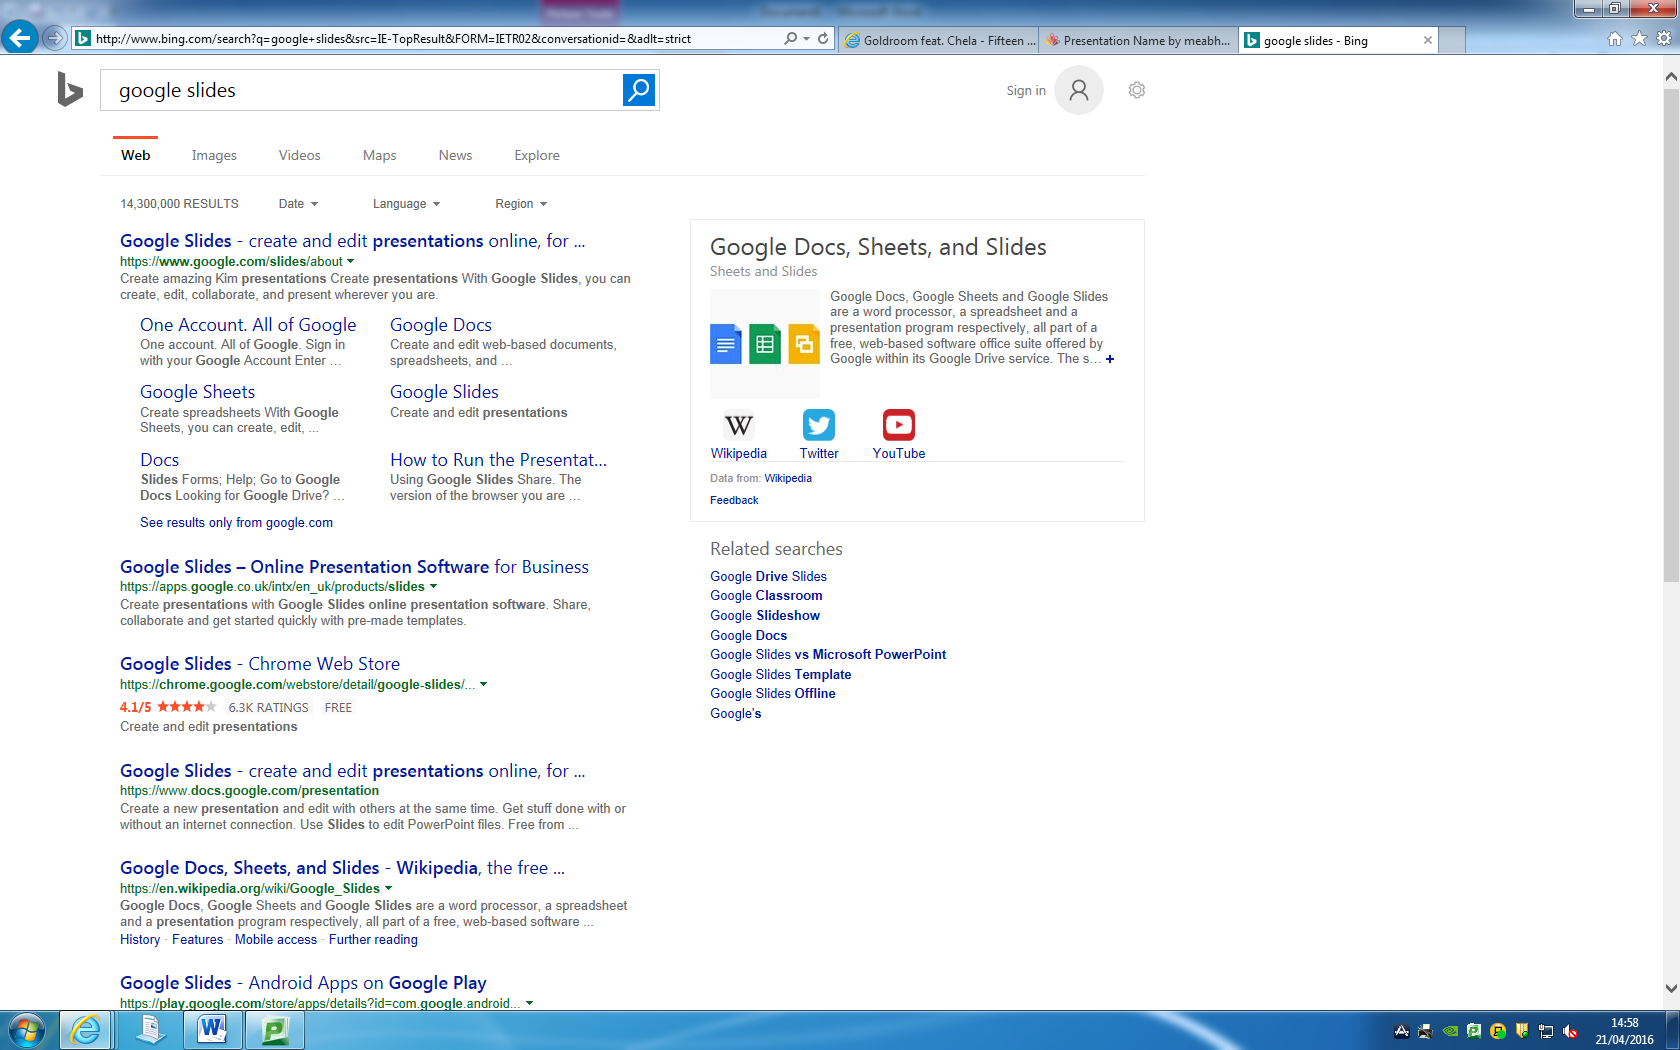This screenshot has width=1680, height=1050.
Task: Click the Google Classroom related search
Action: click(x=766, y=596)
